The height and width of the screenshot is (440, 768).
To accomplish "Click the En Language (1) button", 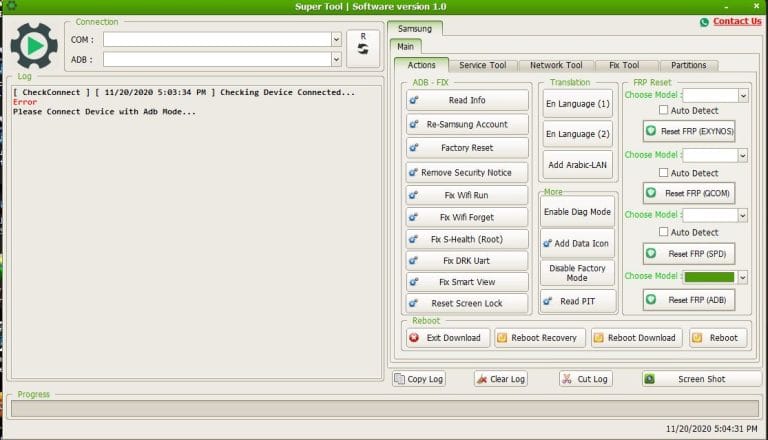I will point(577,104).
